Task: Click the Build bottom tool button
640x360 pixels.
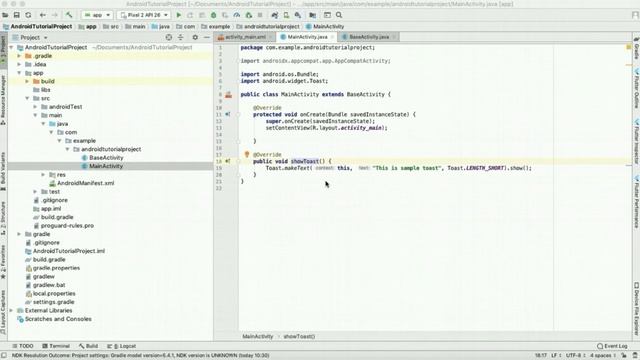Action: click(89, 346)
